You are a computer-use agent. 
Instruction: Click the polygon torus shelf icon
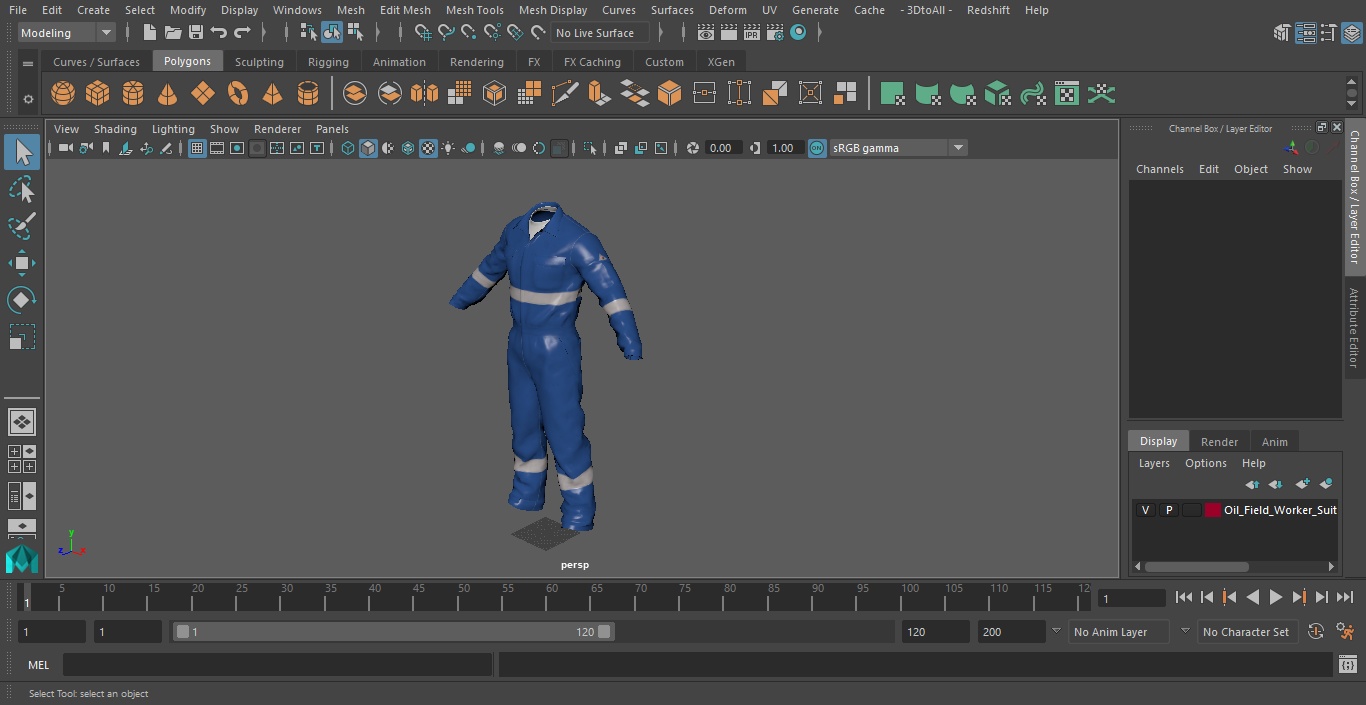238,94
